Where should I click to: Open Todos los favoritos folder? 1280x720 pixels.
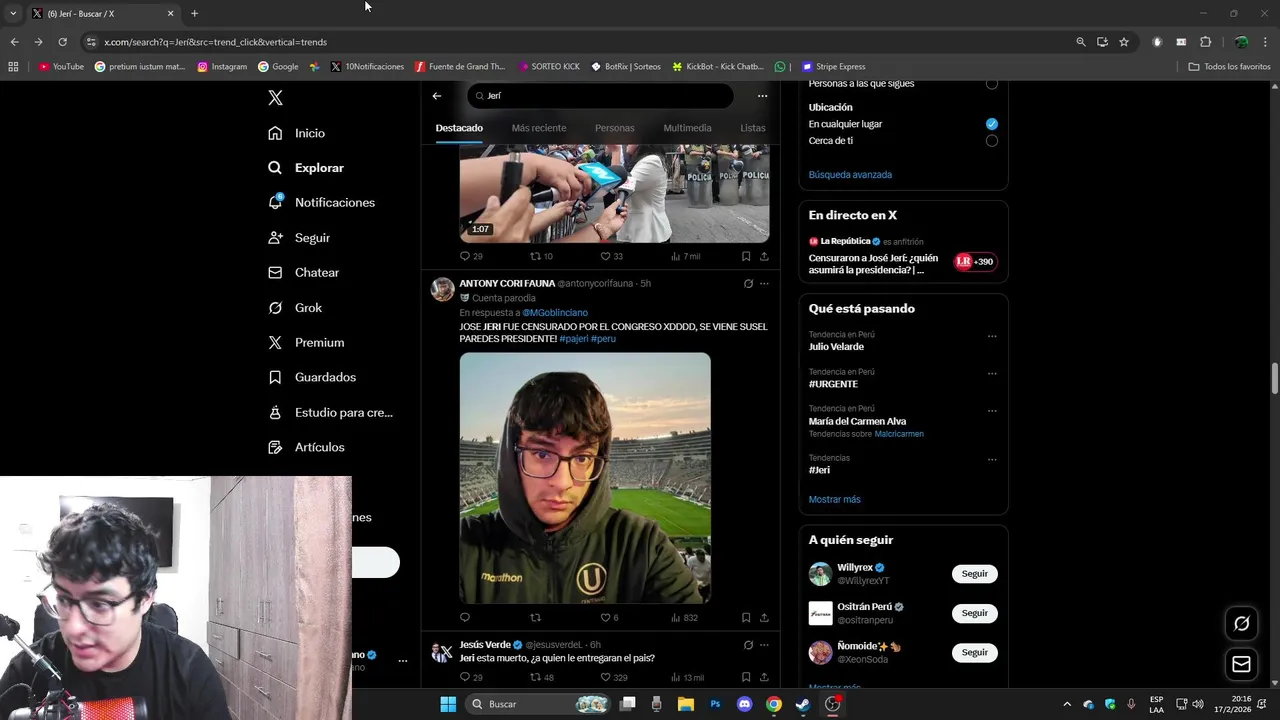point(1229,67)
